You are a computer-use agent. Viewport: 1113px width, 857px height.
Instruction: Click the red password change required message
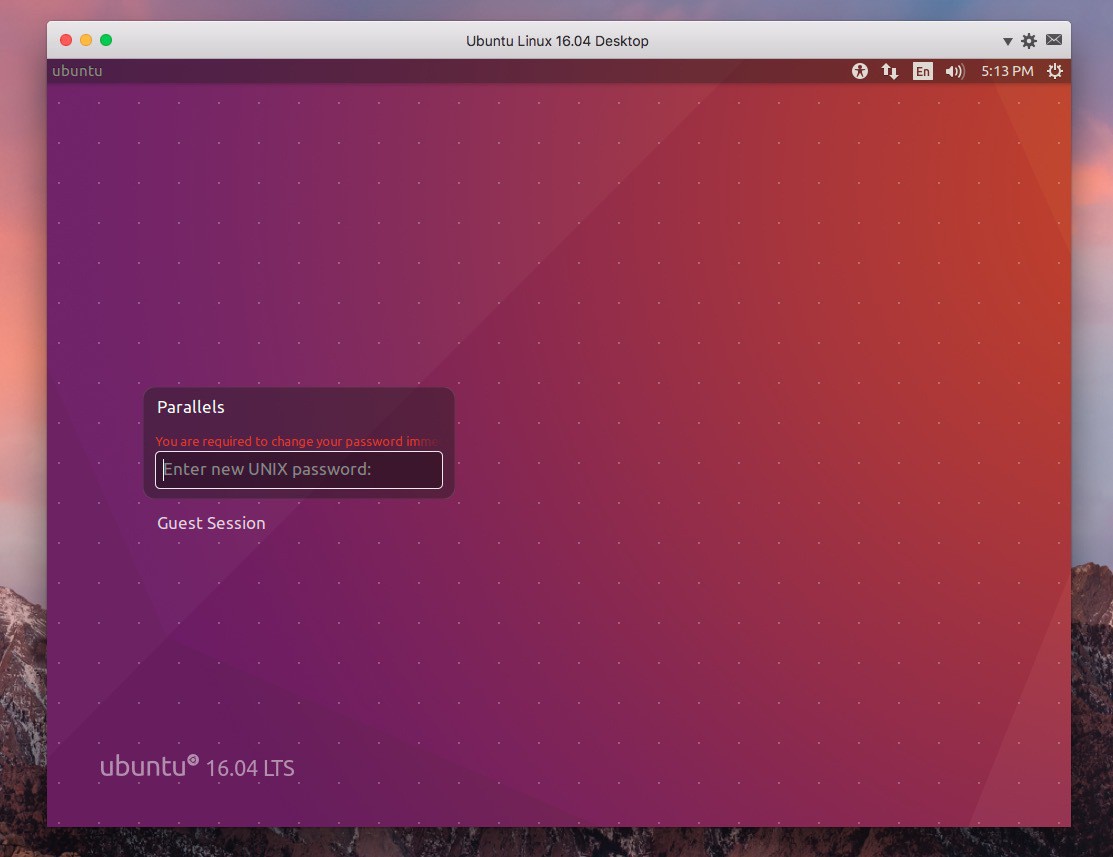click(x=296, y=441)
